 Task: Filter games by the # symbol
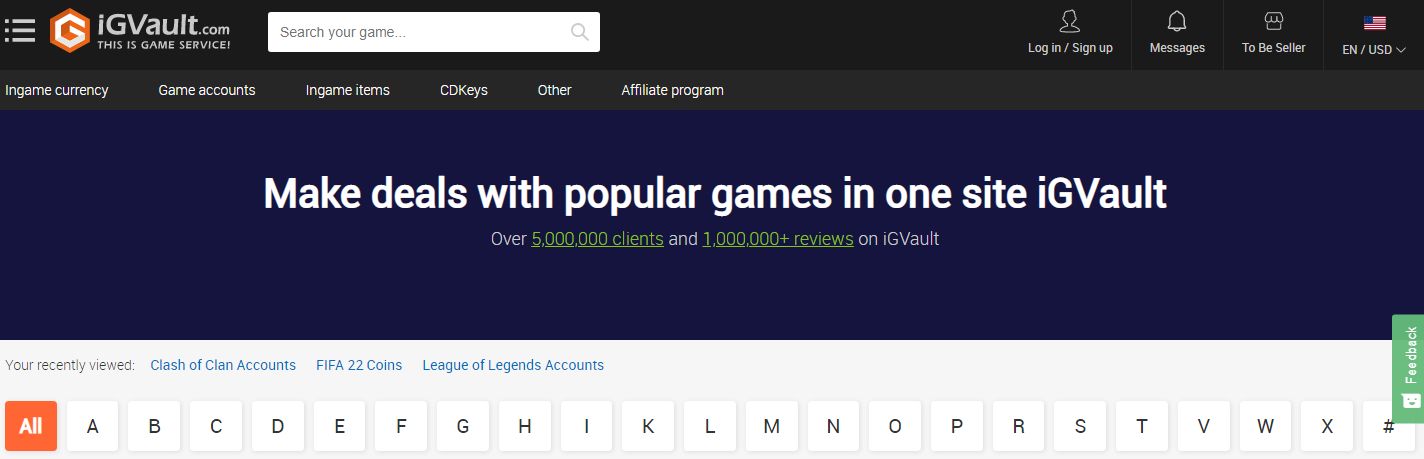[1388, 426]
